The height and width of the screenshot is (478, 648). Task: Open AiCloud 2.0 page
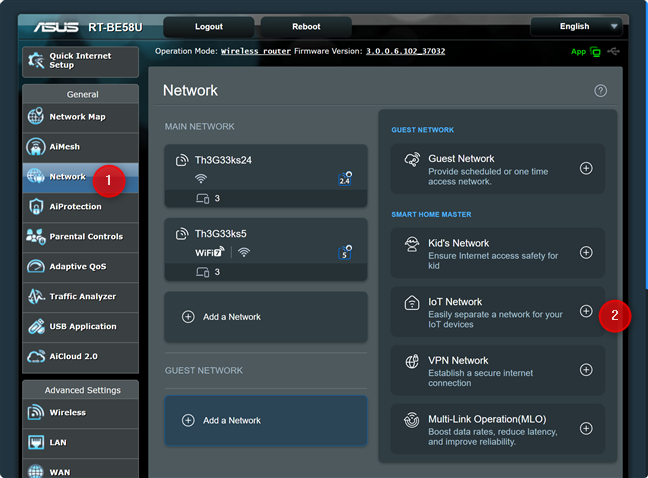coord(81,357)
